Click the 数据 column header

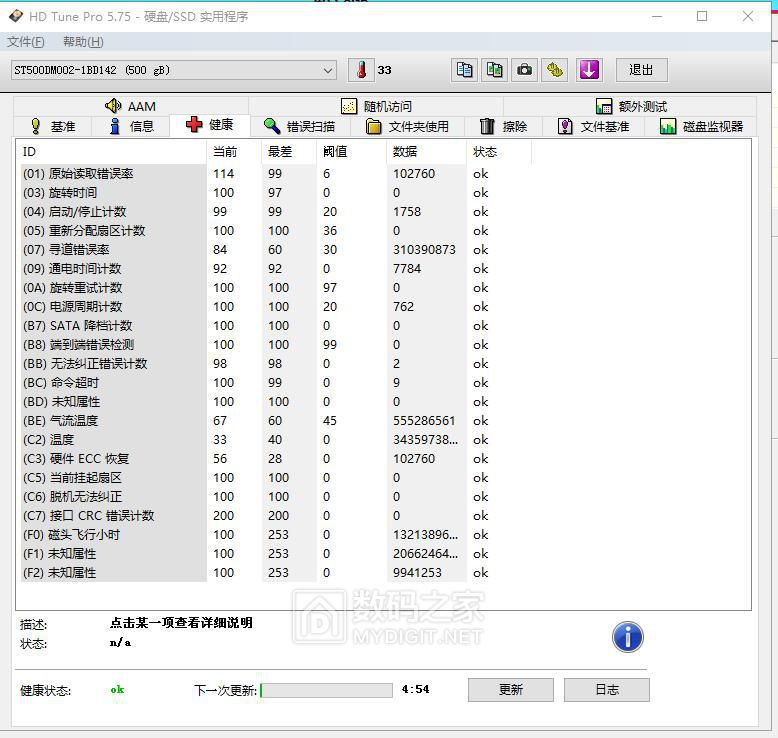426,152
